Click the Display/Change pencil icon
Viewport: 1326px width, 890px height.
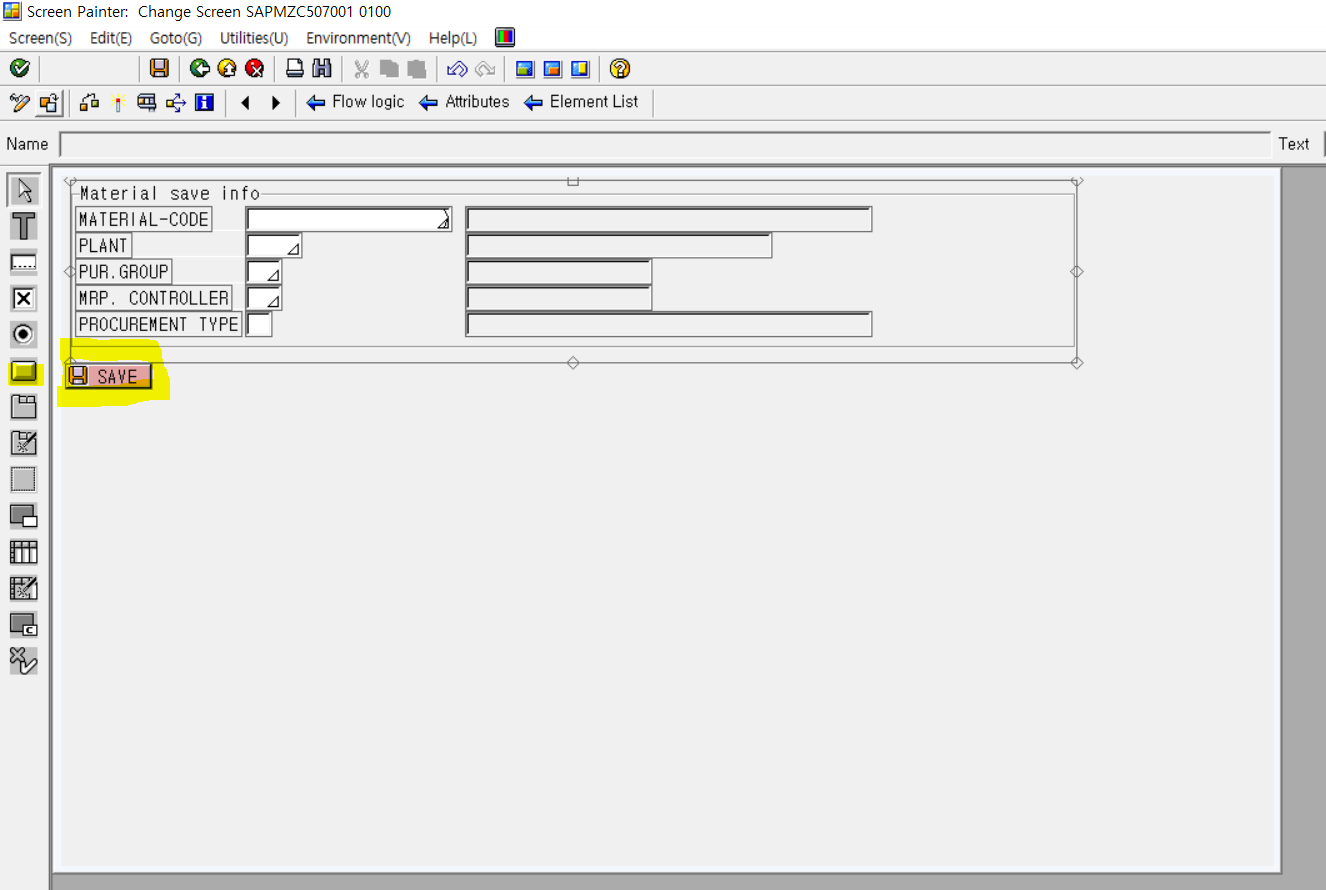[x=19, y=102]
